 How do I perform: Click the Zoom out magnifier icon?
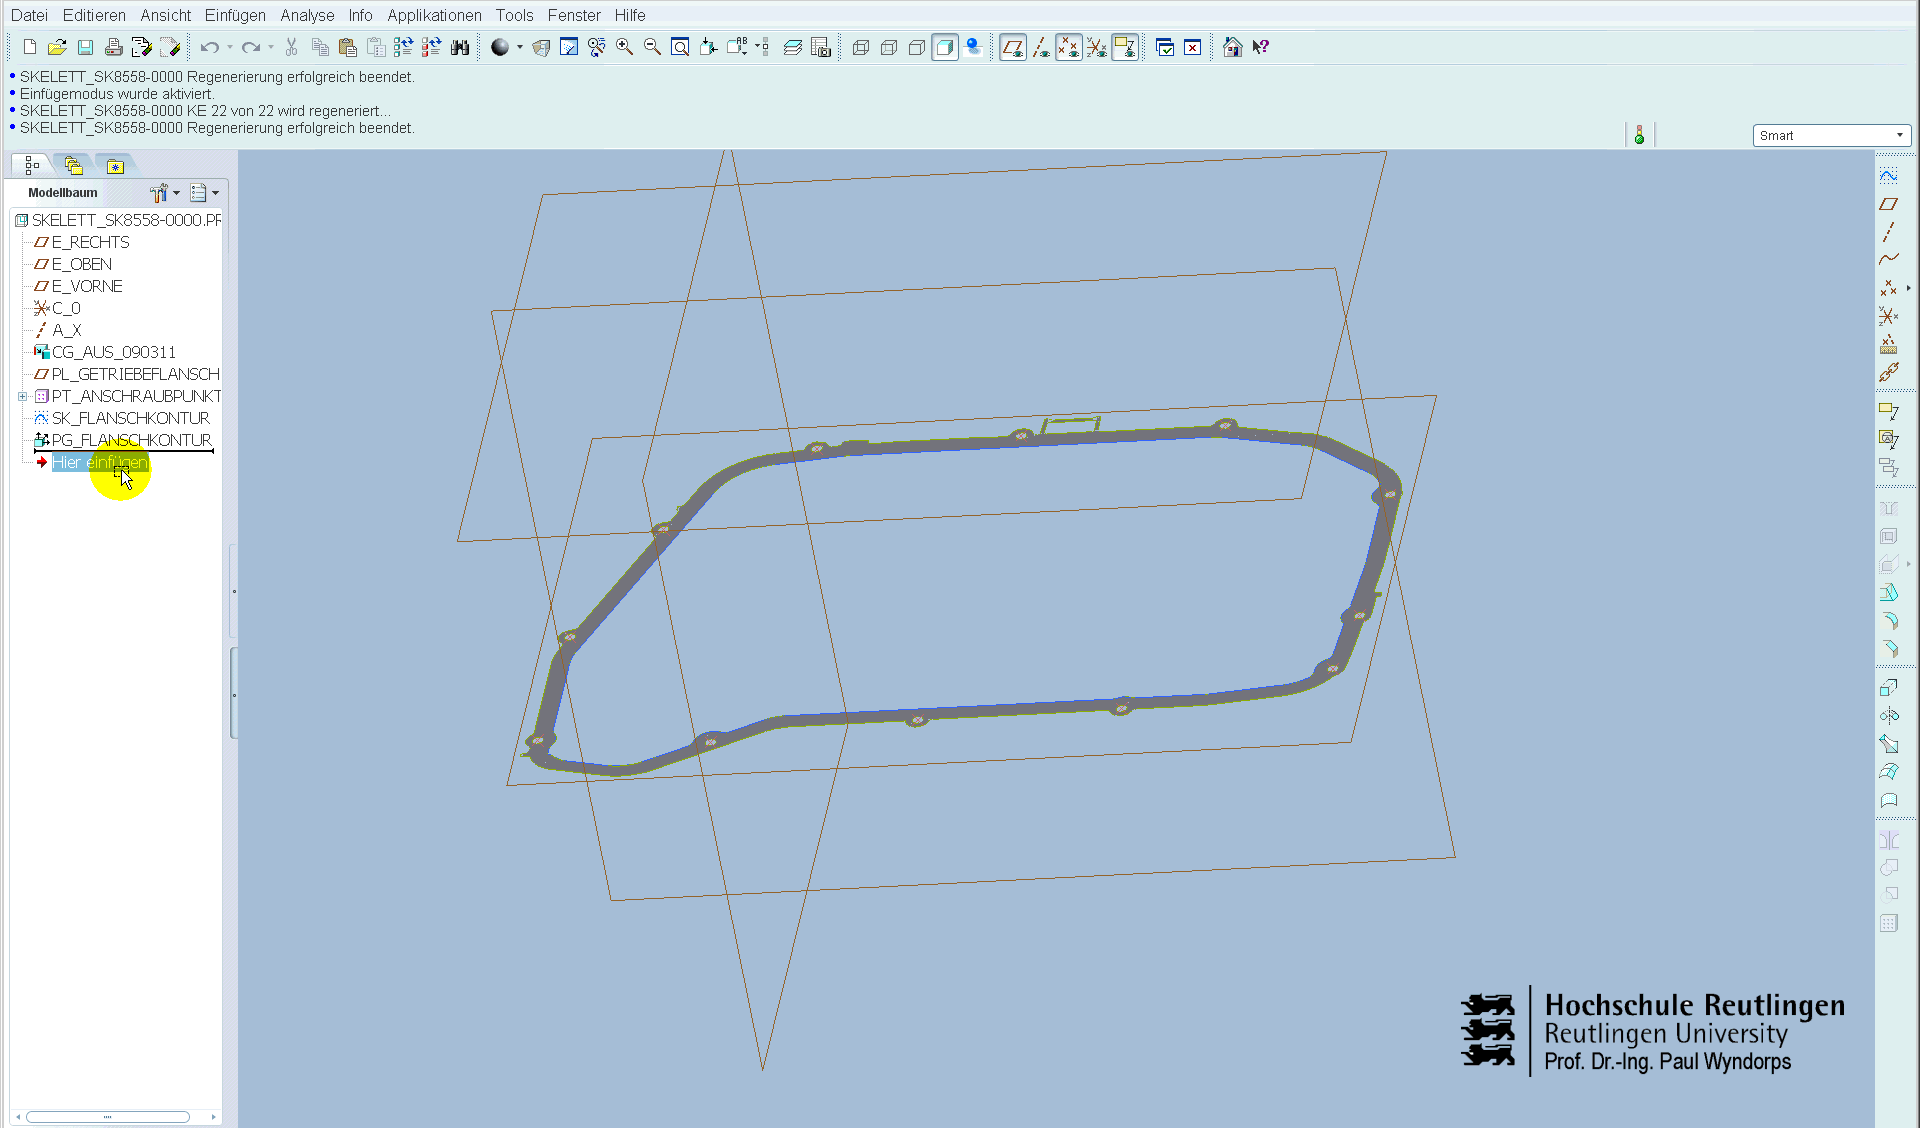pos(652,47)
